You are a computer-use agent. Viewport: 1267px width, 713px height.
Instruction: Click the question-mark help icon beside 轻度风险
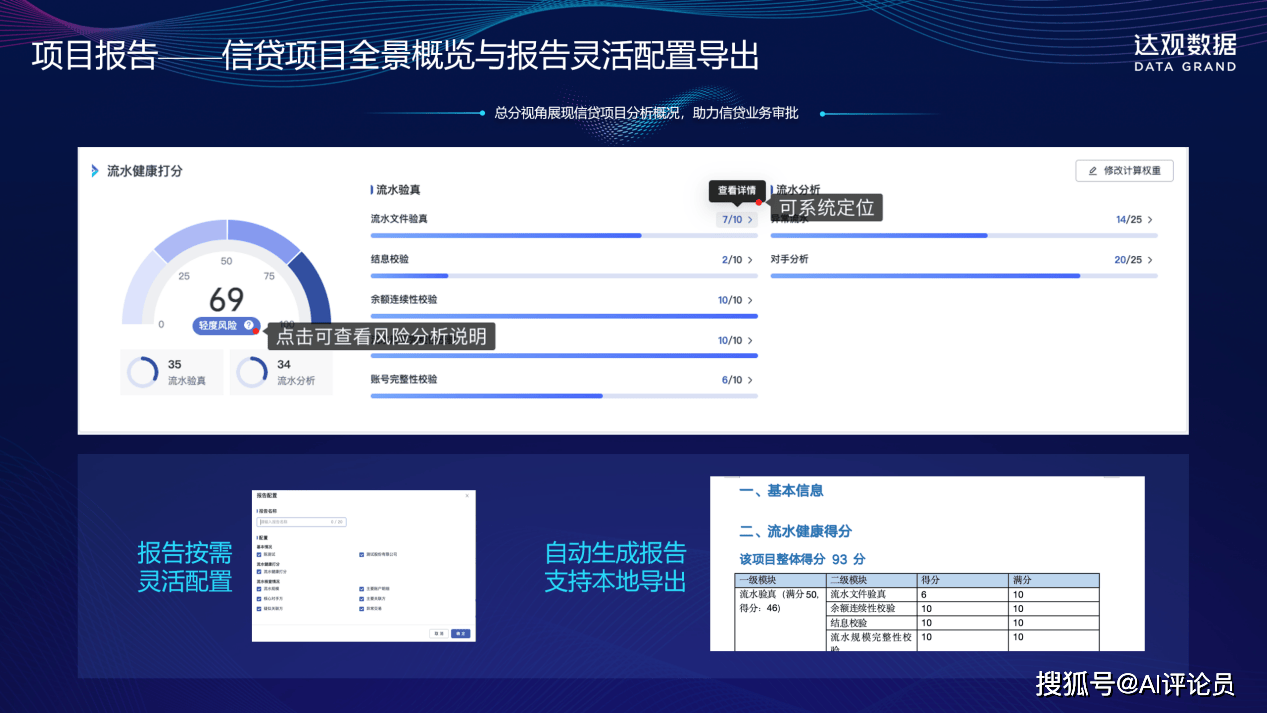[249, 324]
